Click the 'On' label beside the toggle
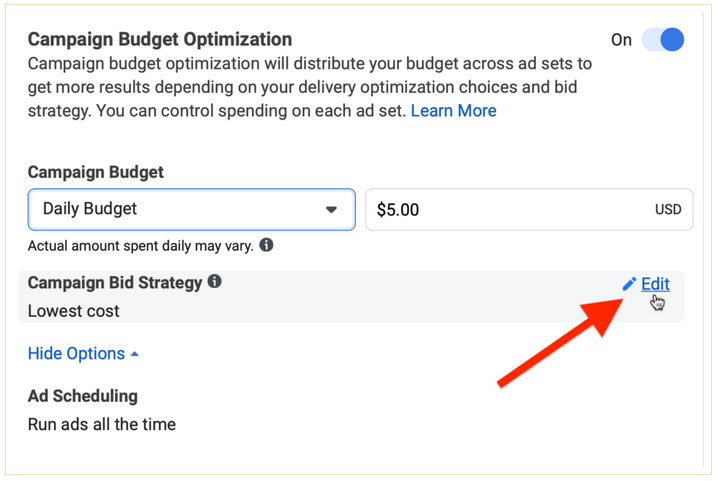Viewport: 717px width, 481px height. coord(621,40)
